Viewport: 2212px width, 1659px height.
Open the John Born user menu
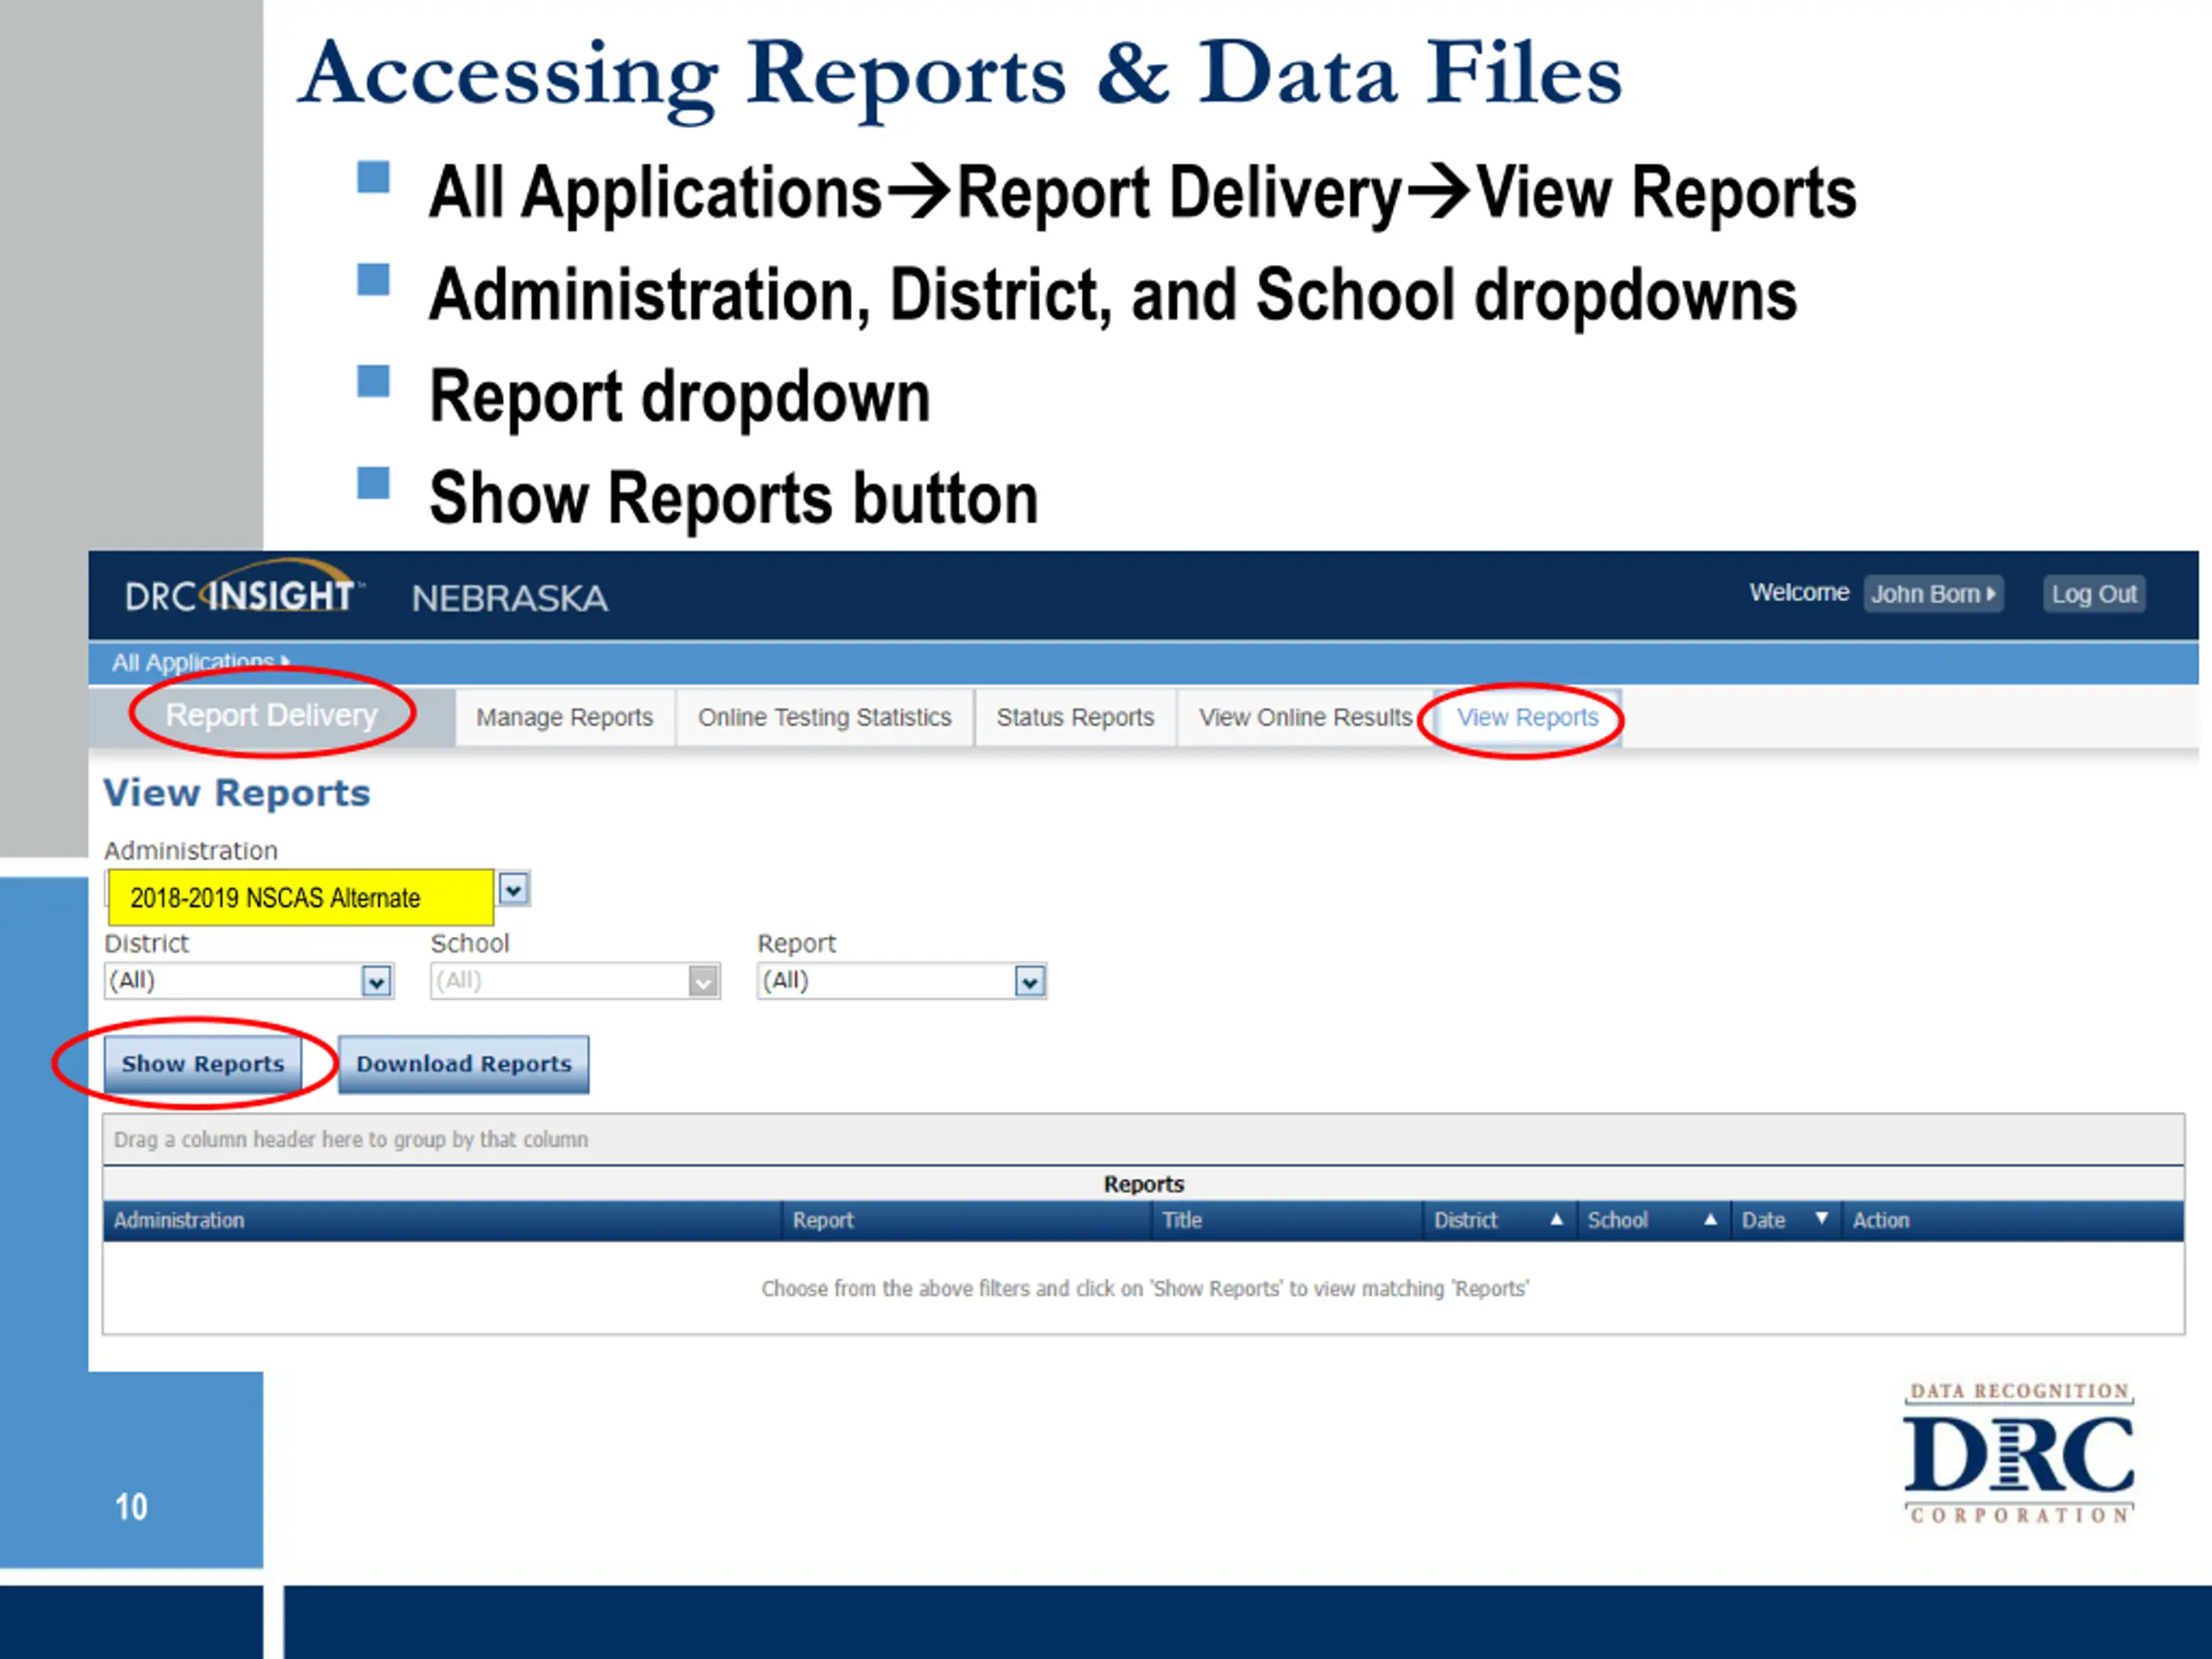point(1933,594)
